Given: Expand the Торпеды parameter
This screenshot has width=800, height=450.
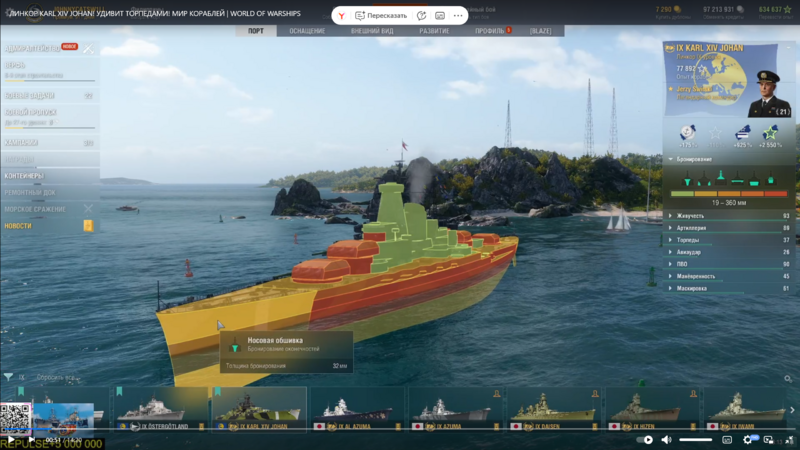Looking at the screenshot, I should coord(729,240).
